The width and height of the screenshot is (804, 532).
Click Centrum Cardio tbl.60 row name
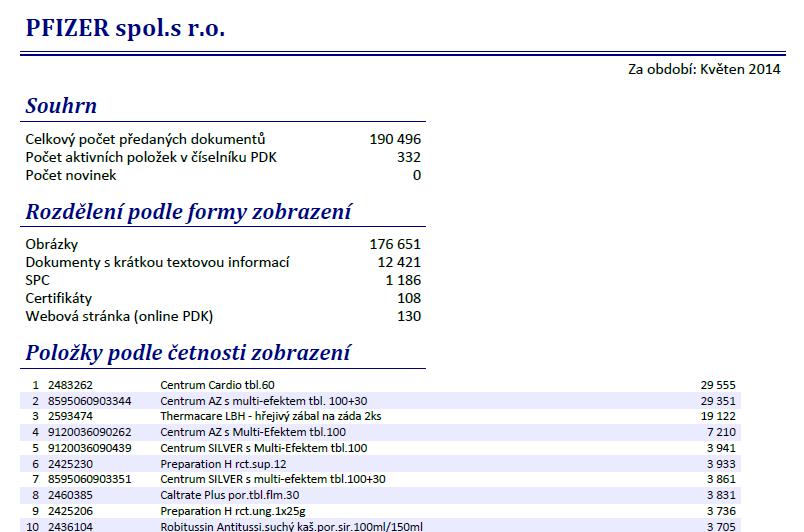coord(217,385)
